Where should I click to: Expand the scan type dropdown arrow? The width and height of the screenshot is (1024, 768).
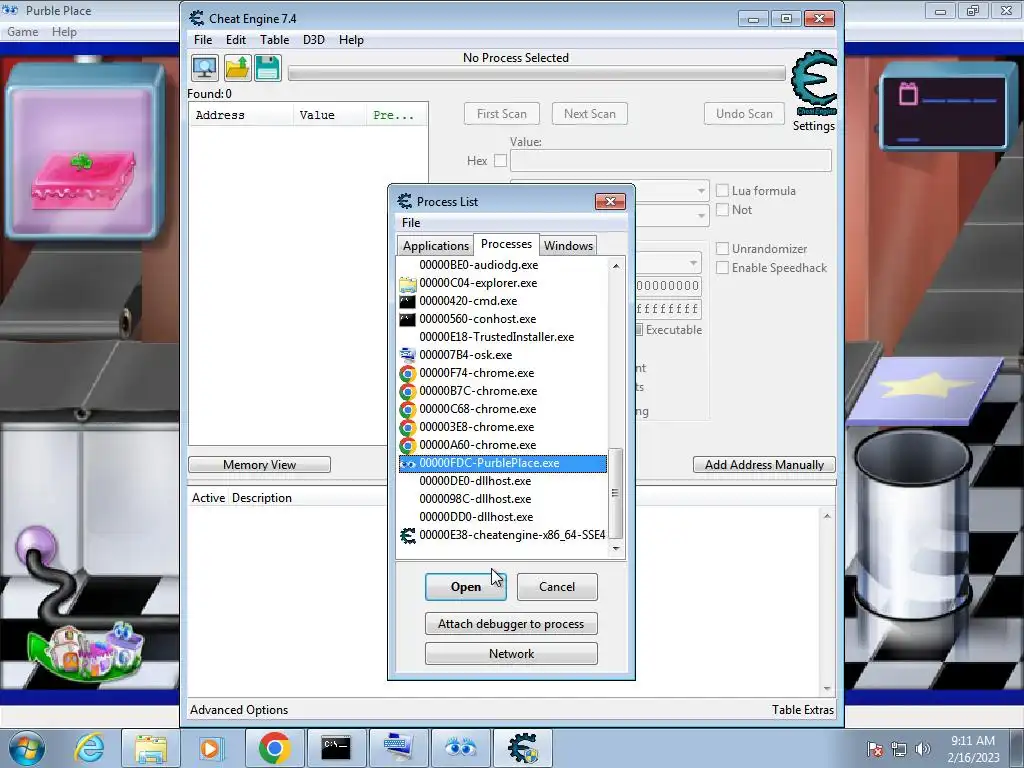(x=701, y=191)
